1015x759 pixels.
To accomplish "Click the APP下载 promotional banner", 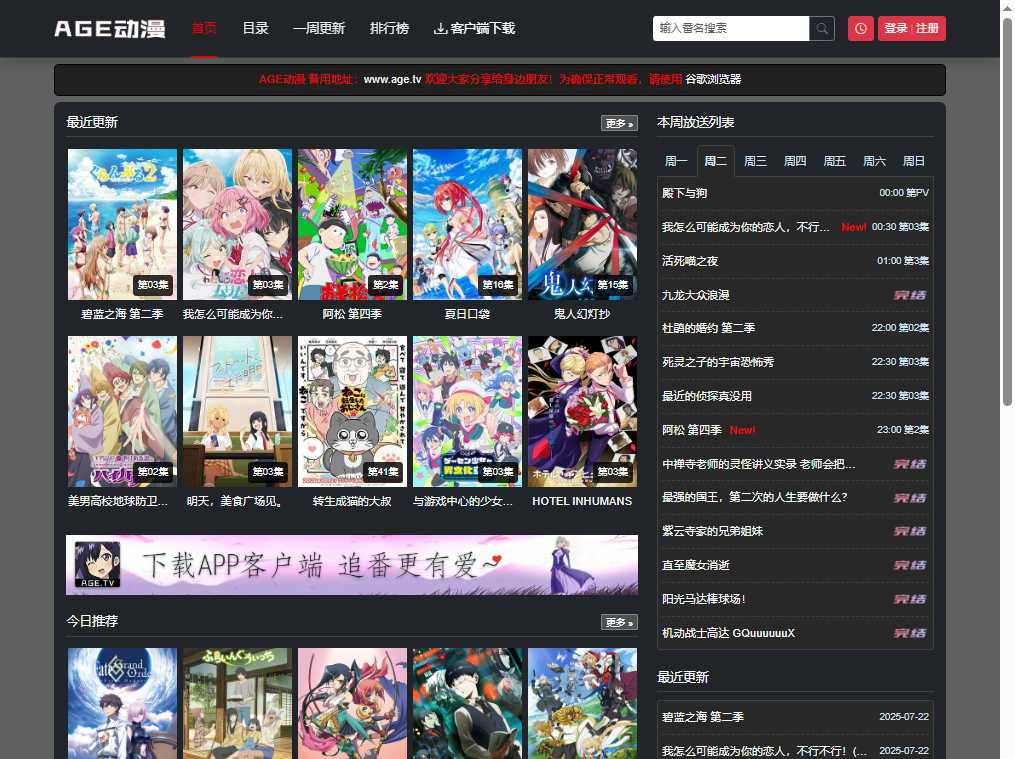I will (x=352, y=564).
